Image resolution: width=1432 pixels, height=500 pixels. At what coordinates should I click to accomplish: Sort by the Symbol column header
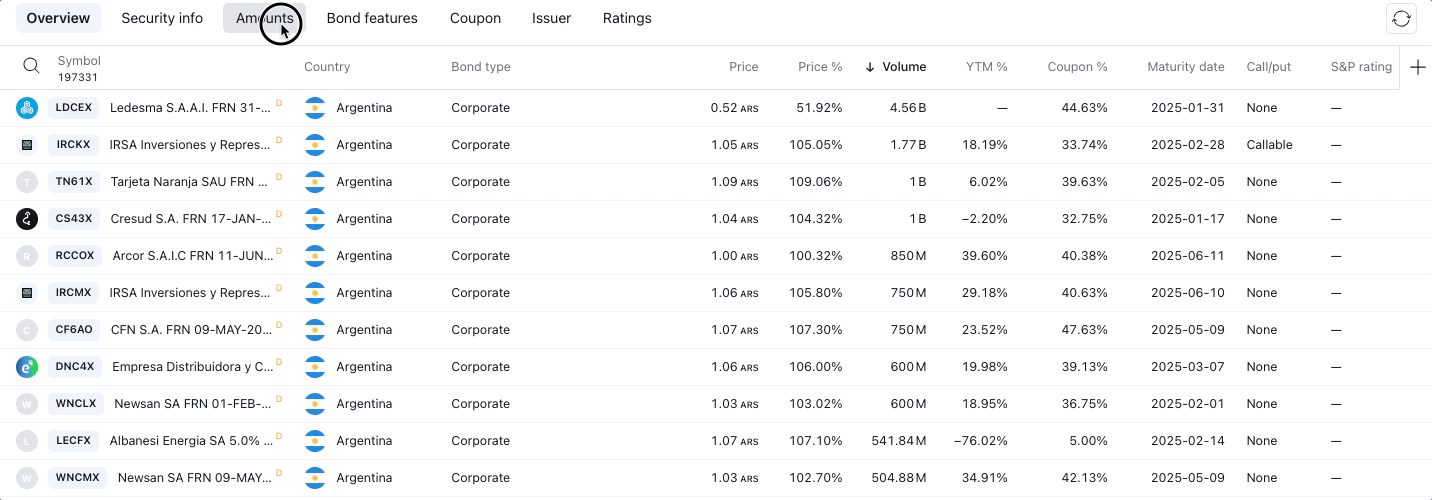tap(79, 61)
